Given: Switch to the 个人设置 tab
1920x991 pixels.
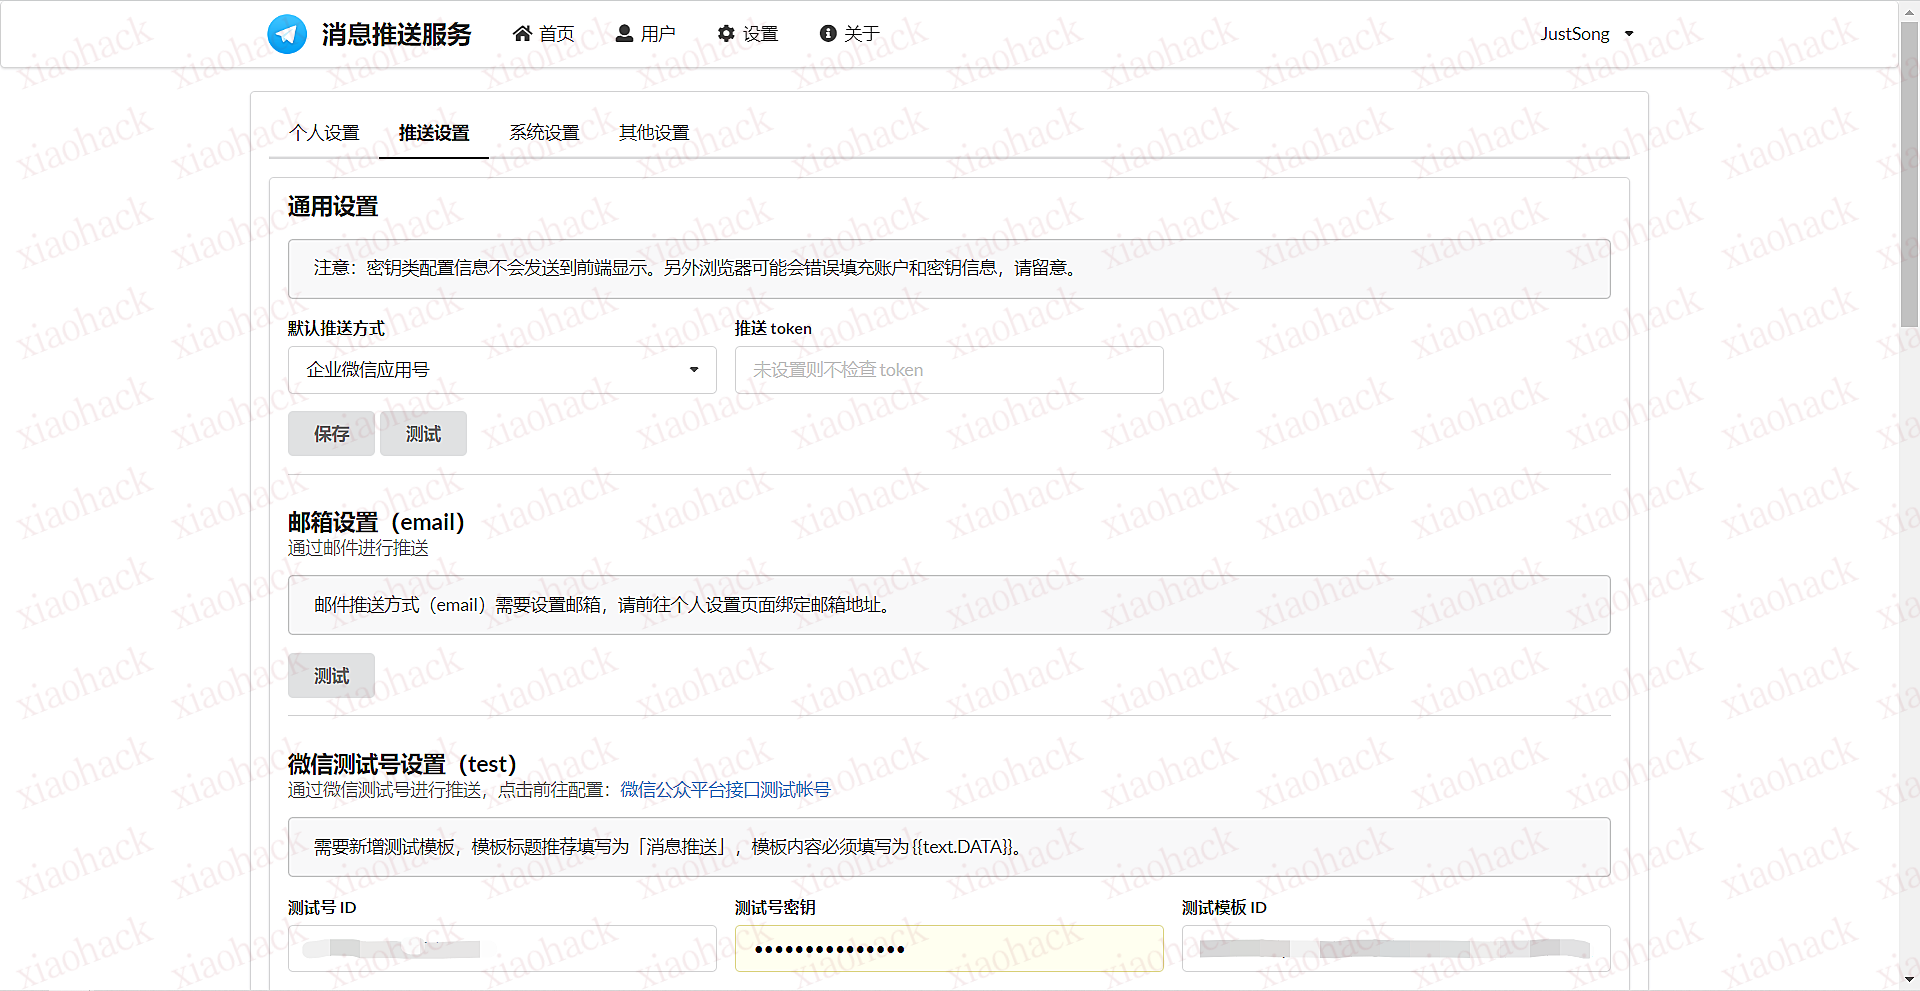Looking at the screenshot, I should click(324, 133).
